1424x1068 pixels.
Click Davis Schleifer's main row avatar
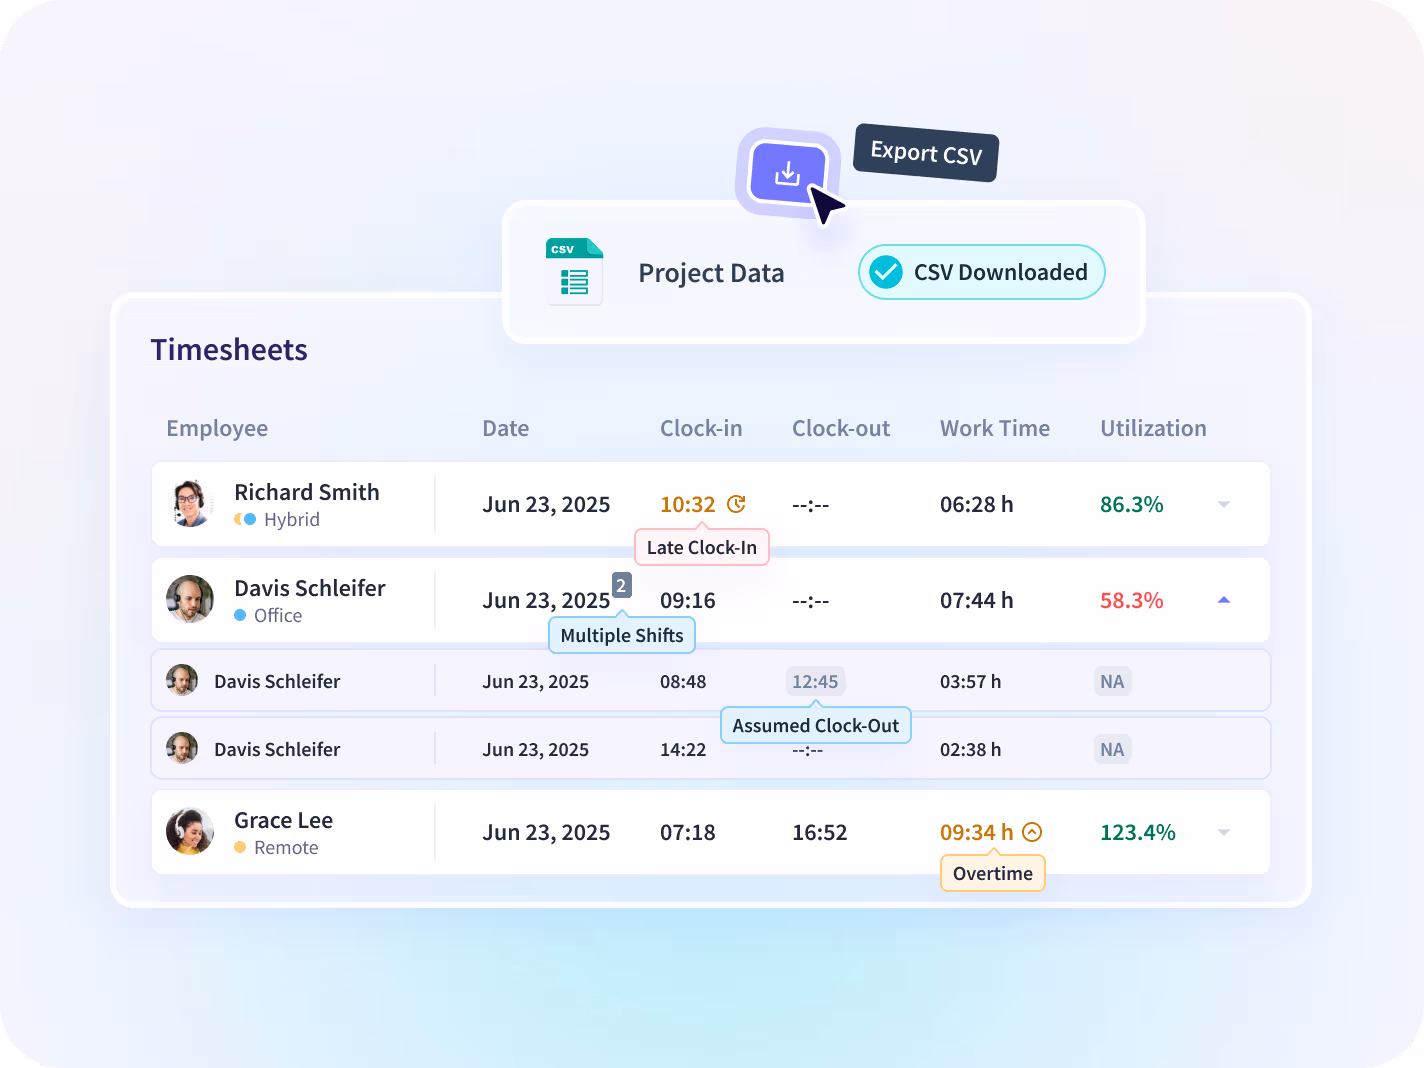tap(190, 599)
